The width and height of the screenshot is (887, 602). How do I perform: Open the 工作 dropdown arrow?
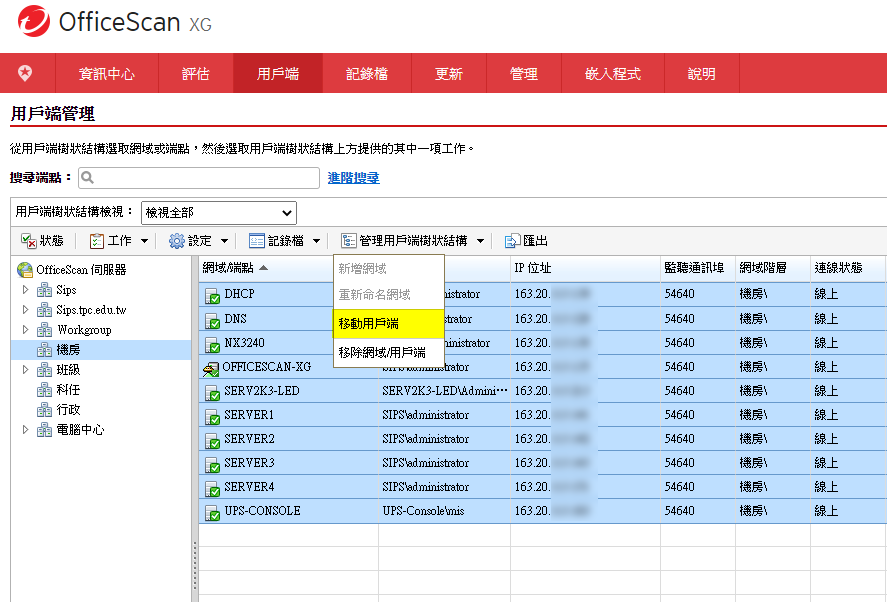pos(145,241)
